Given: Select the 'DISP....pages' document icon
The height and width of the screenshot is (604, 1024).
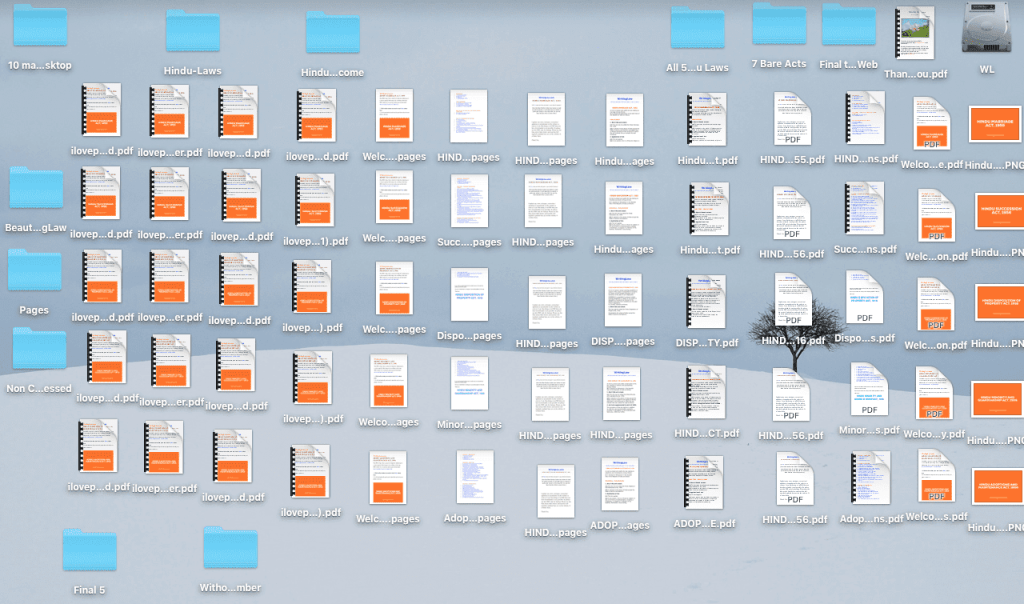Looking at the screenshot, I should (x=623, y=300).
